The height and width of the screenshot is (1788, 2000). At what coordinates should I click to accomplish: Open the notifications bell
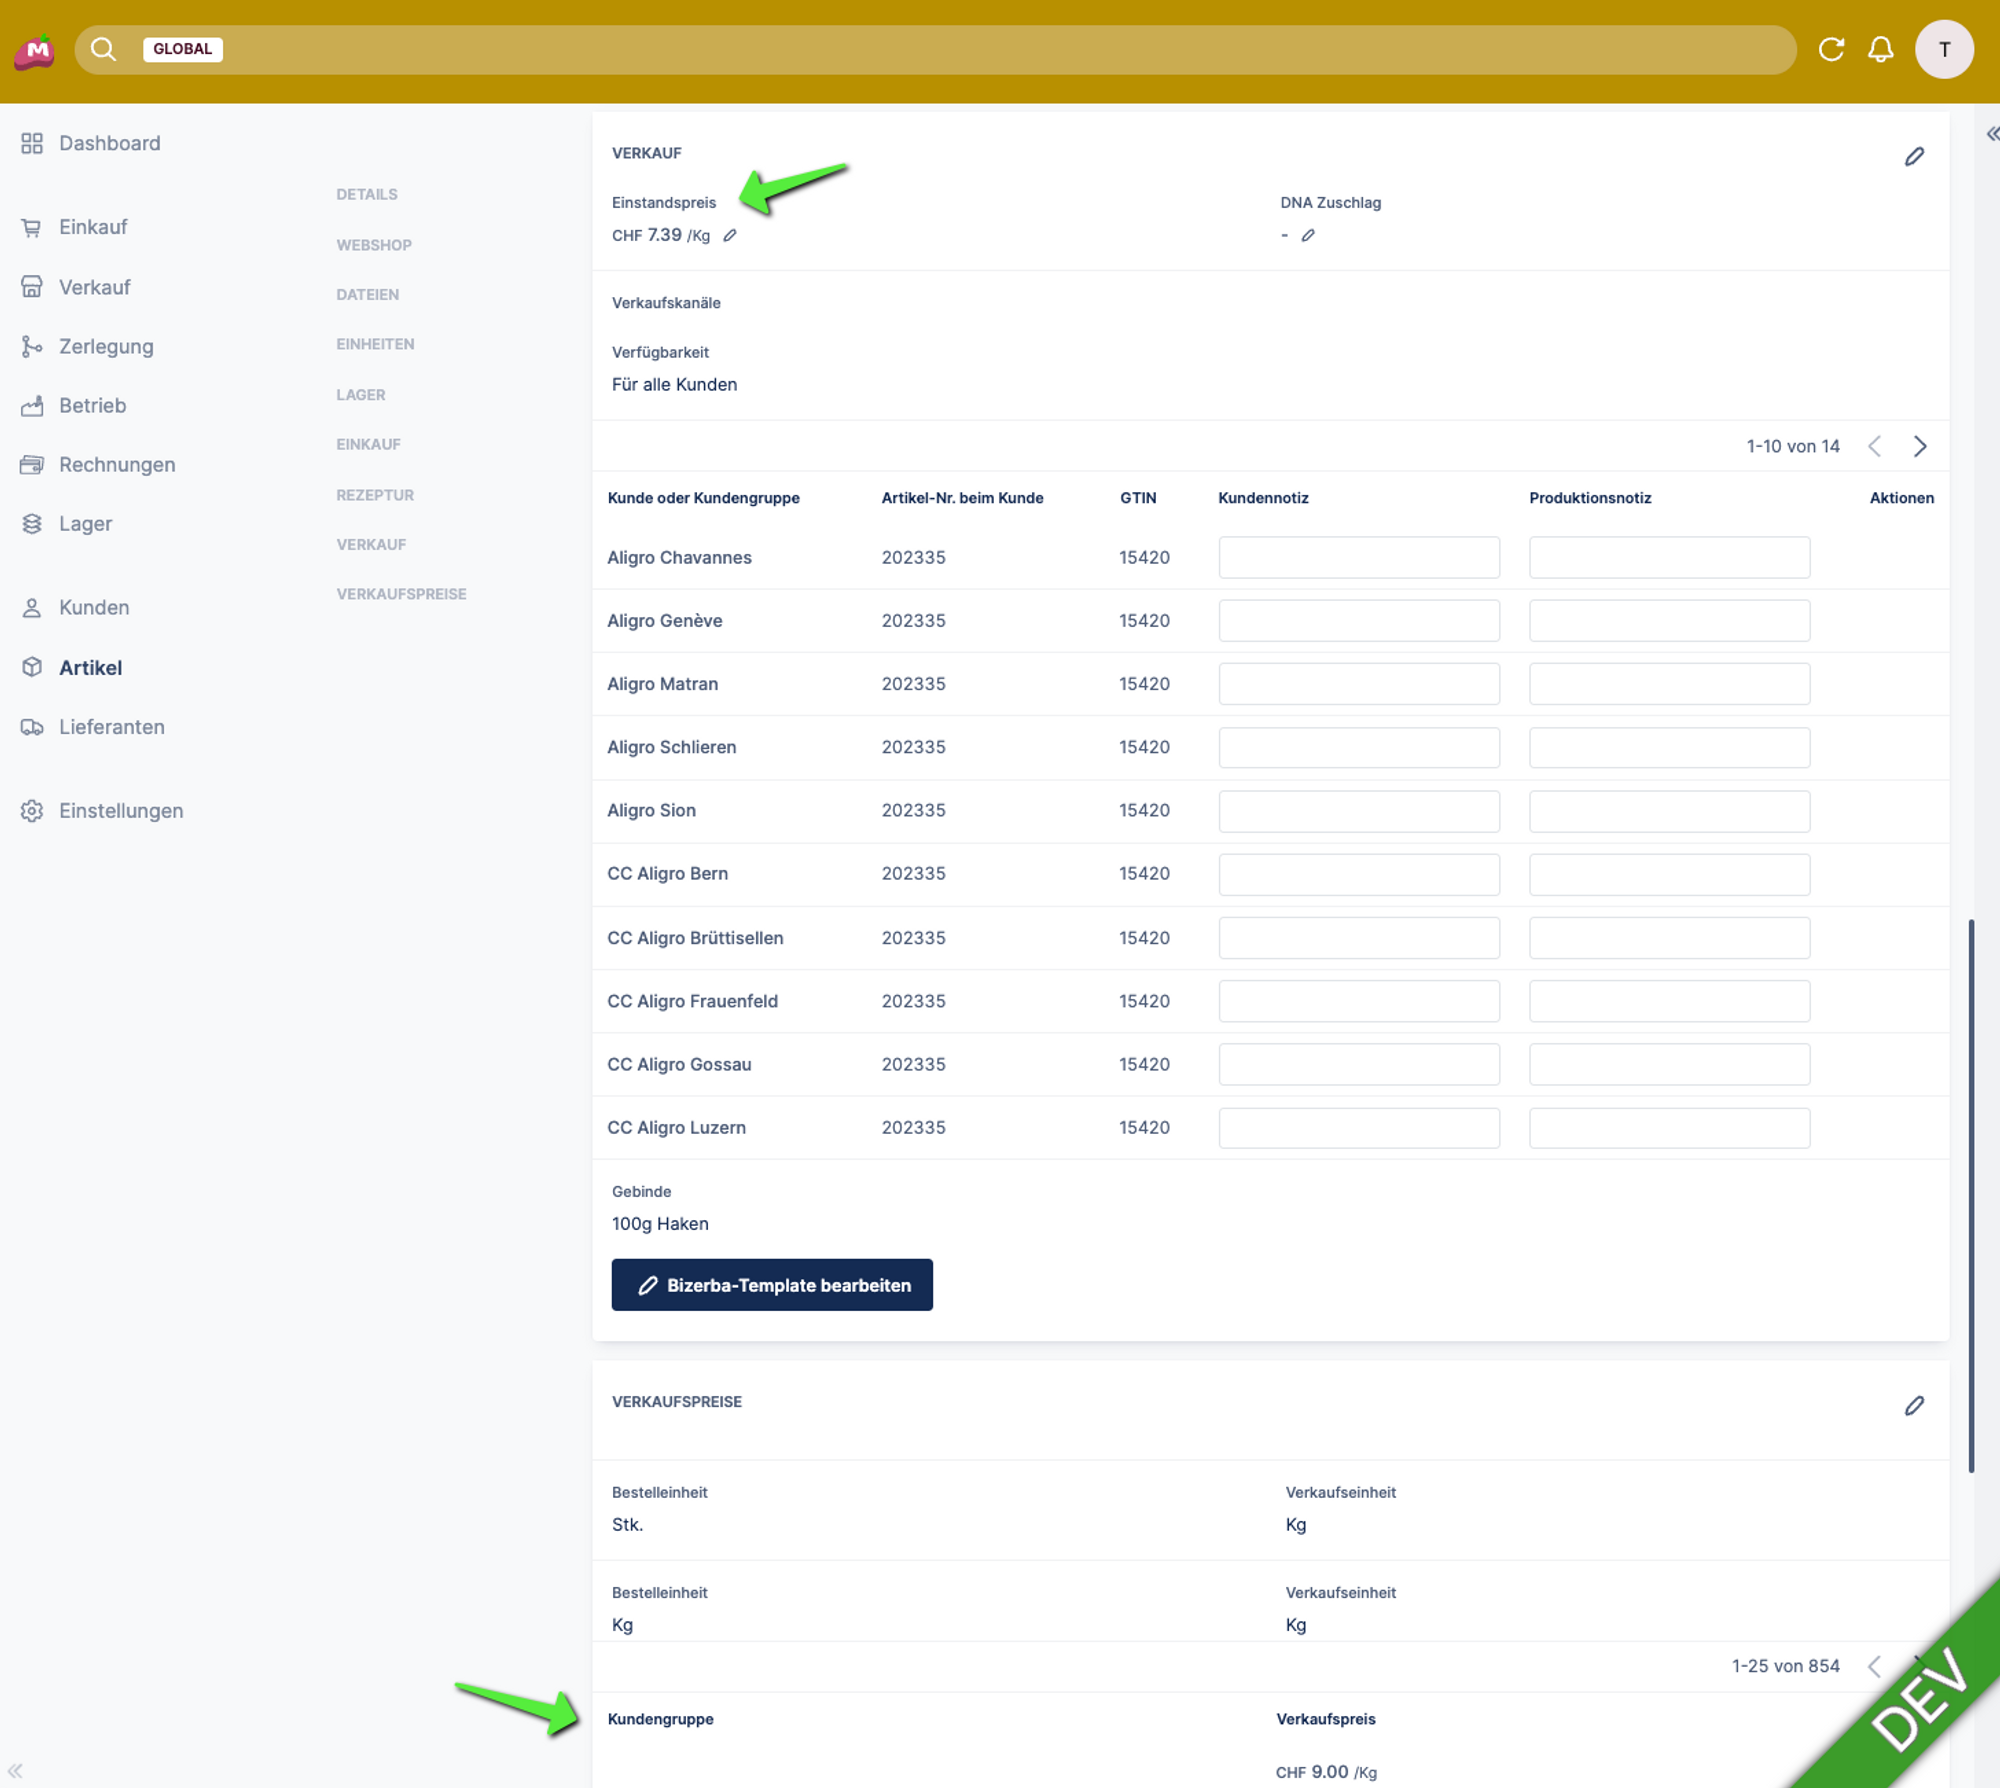pos(1880,49)
